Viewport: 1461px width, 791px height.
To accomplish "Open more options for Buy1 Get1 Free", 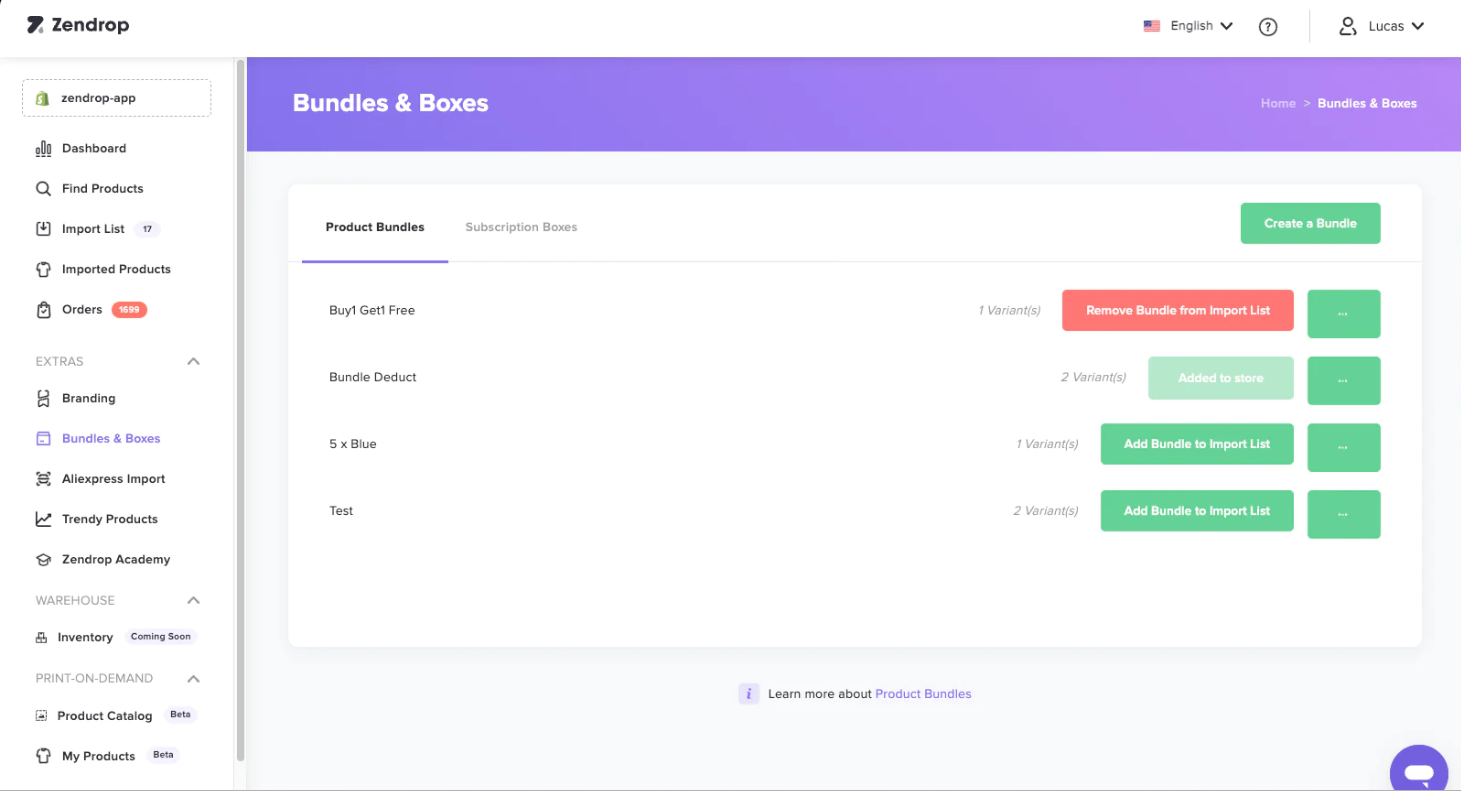I will [x=1344, y=314].
